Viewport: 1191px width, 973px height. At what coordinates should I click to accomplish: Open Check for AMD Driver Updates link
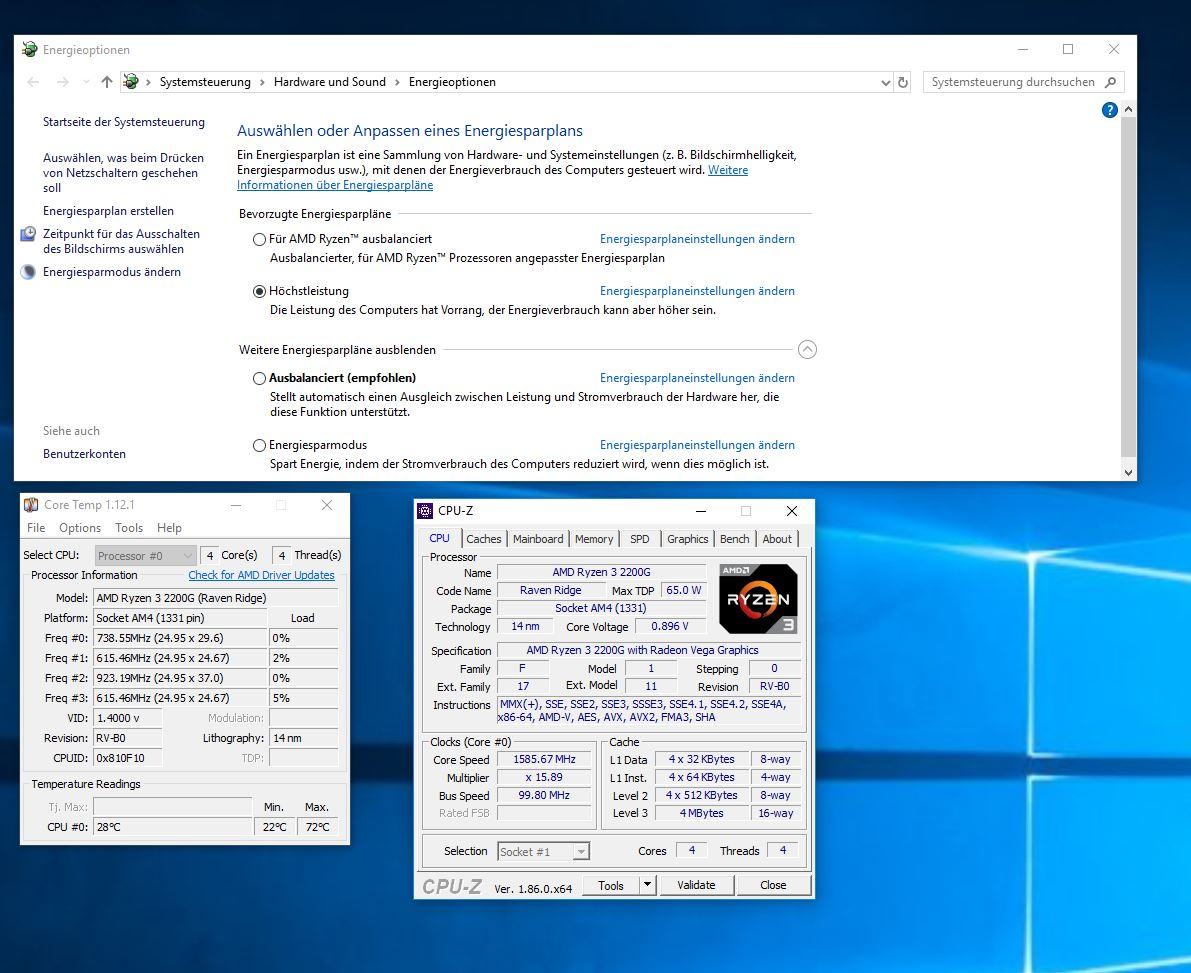261,575
